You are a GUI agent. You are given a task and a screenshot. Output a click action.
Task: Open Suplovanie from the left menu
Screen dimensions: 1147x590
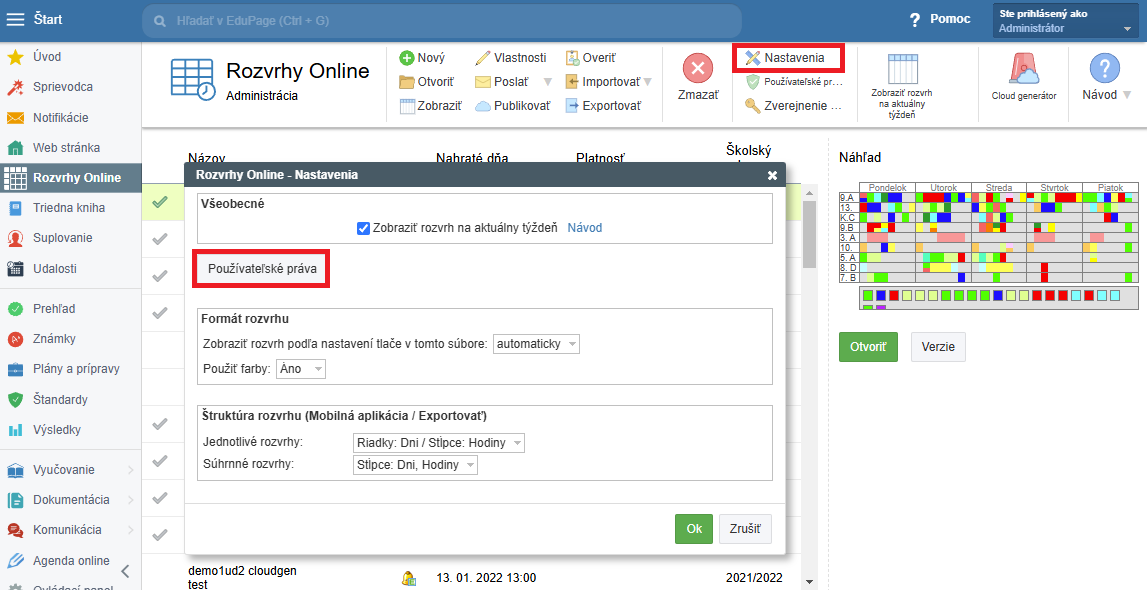point(62,238)
